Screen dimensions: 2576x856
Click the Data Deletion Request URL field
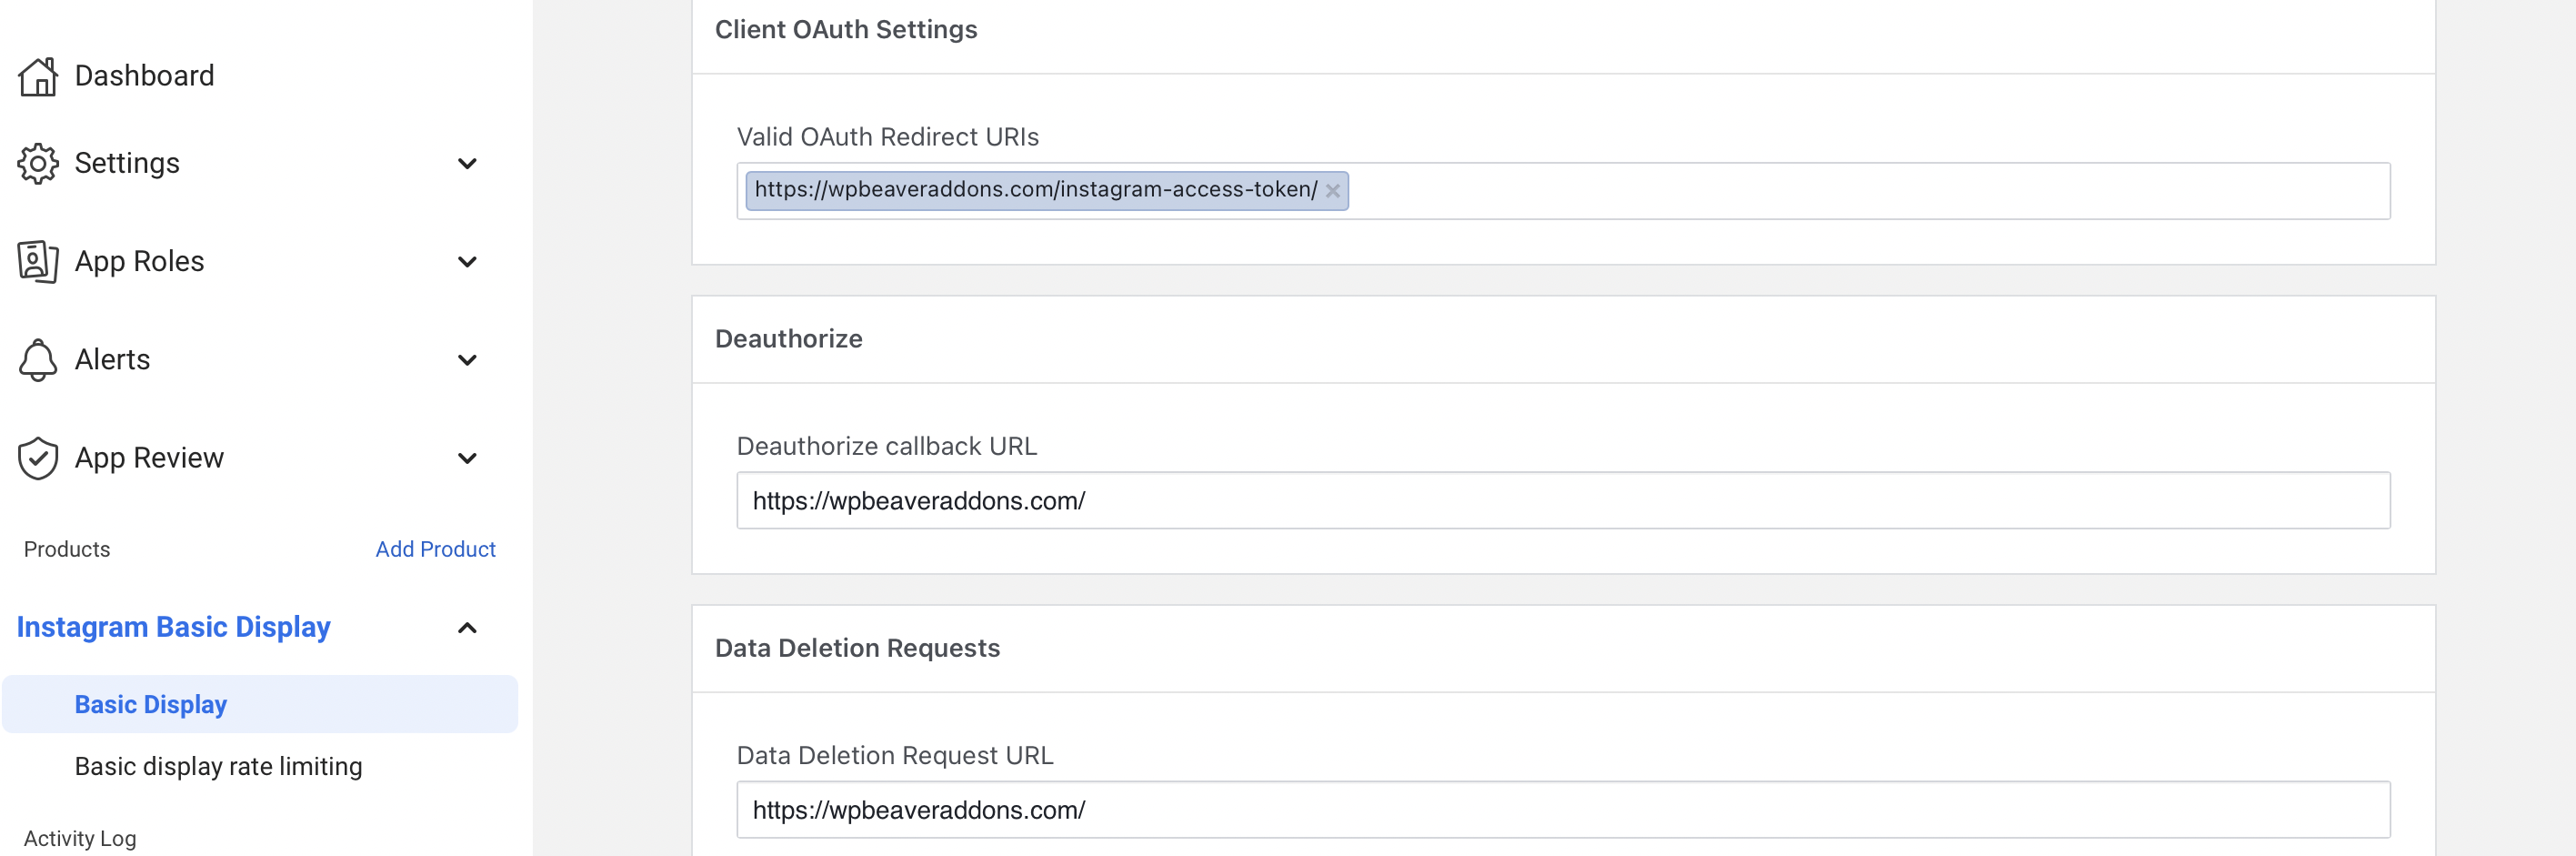click(x=1562, y=810)
